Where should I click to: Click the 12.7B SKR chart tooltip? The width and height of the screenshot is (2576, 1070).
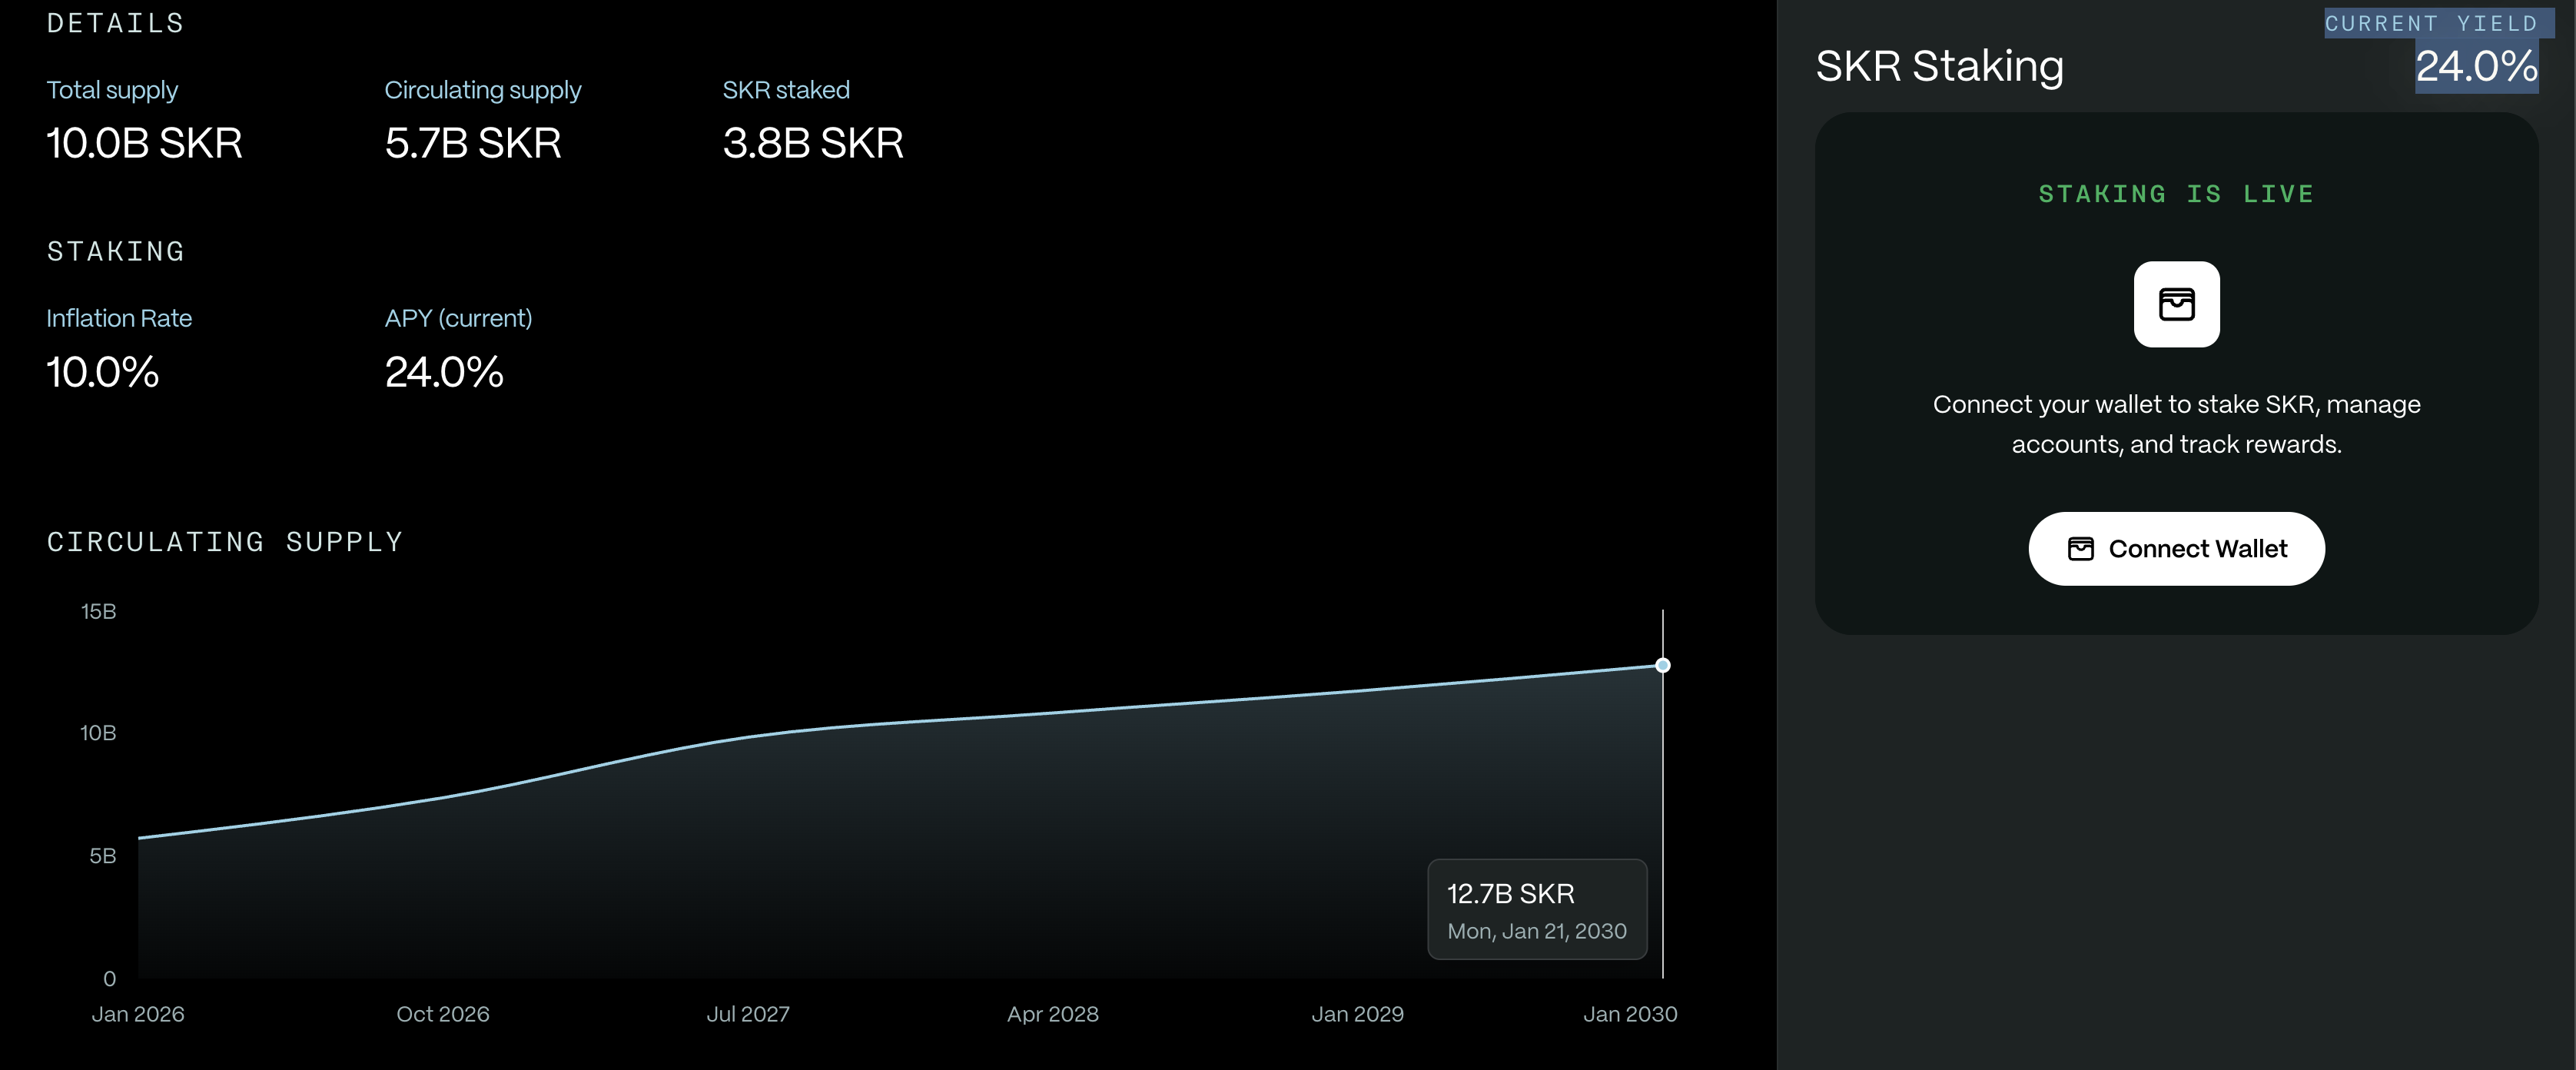1536,909
